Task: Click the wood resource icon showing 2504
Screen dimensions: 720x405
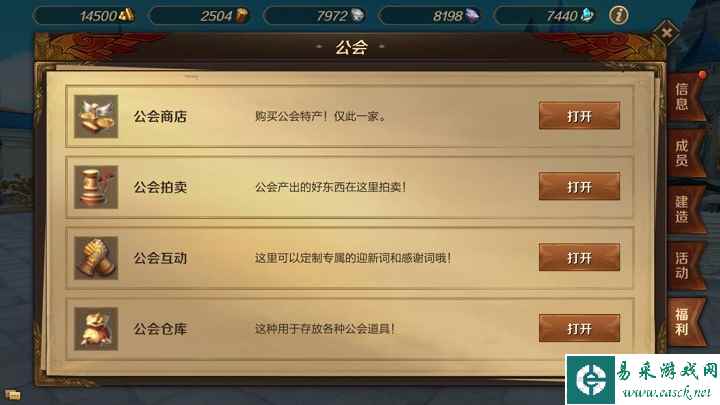Action: coord(242,16)
